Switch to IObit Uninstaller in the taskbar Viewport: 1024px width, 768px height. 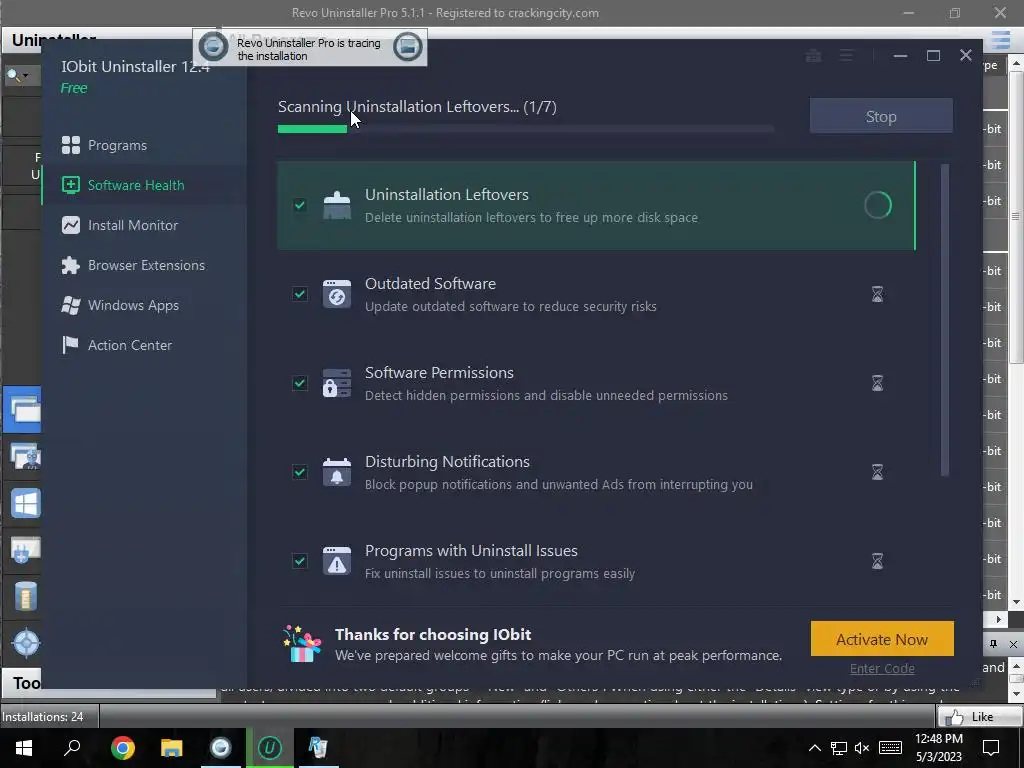click(x=270, y=747)
